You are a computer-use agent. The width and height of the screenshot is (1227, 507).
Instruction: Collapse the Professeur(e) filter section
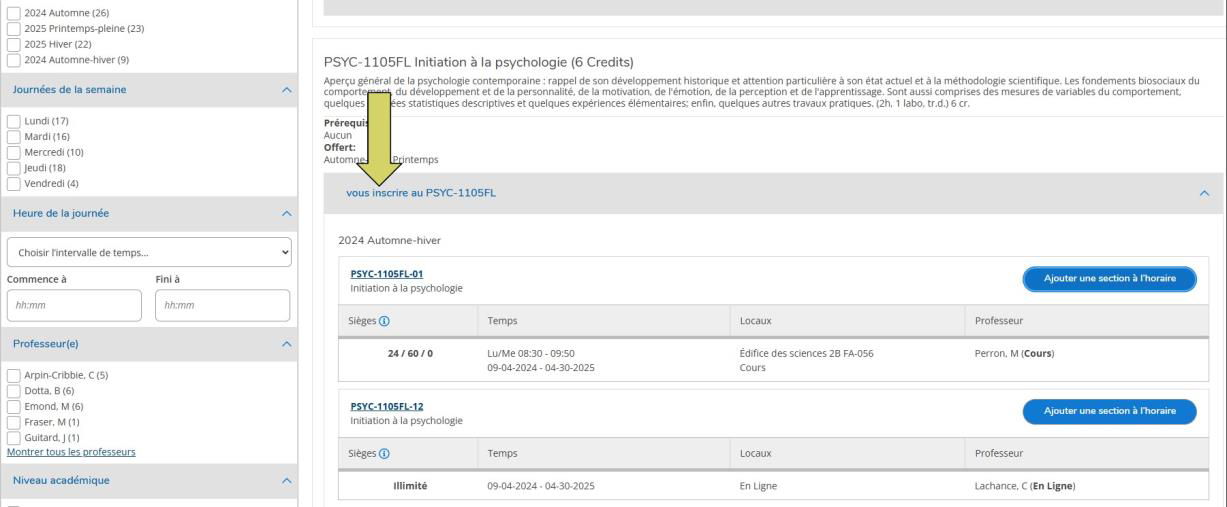(288, 344)
